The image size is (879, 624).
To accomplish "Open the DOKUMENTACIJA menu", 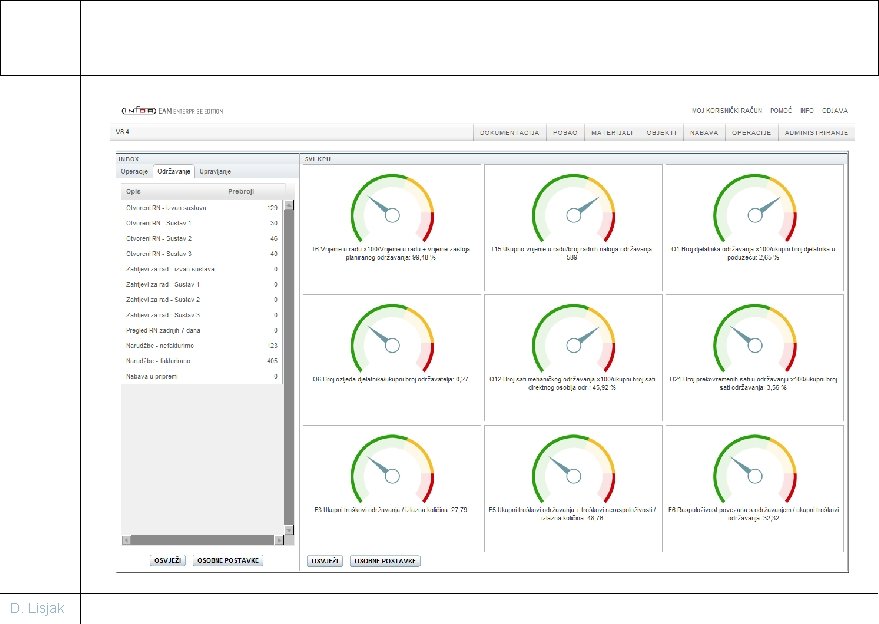I will pos(510,133).
